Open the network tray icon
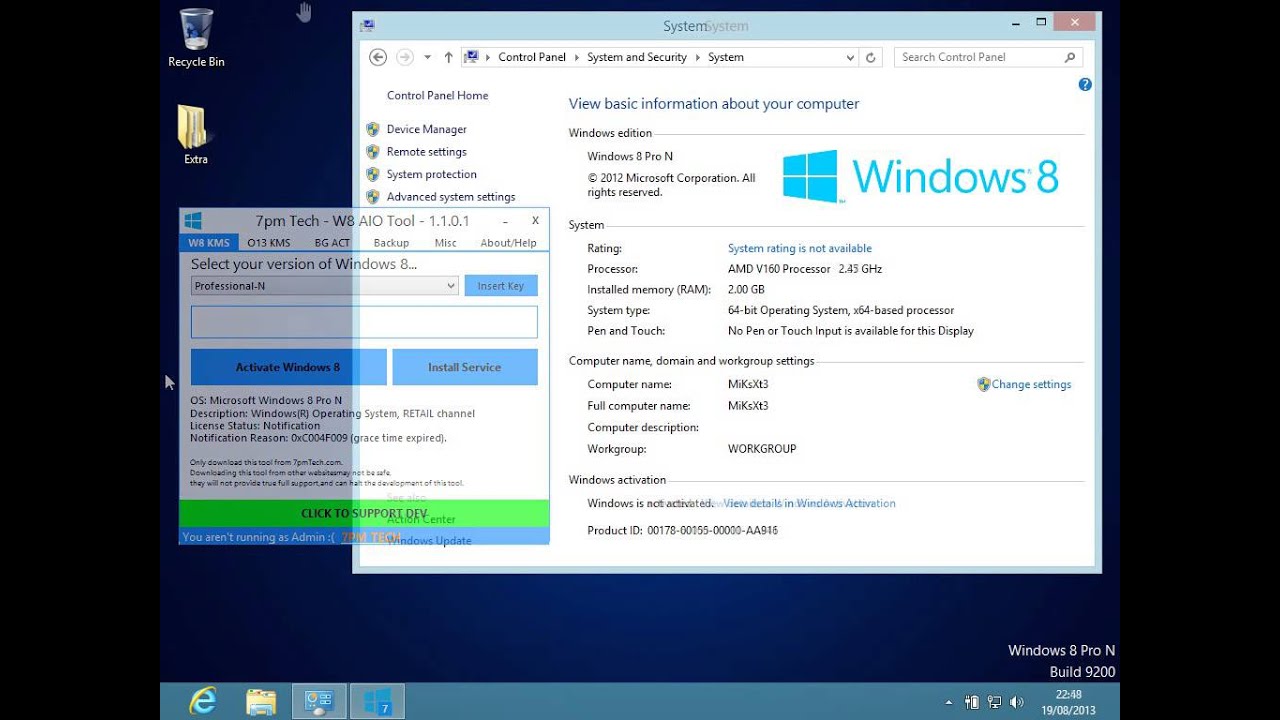This screenshot has width=1280, height=720. (x=994, y=702)
